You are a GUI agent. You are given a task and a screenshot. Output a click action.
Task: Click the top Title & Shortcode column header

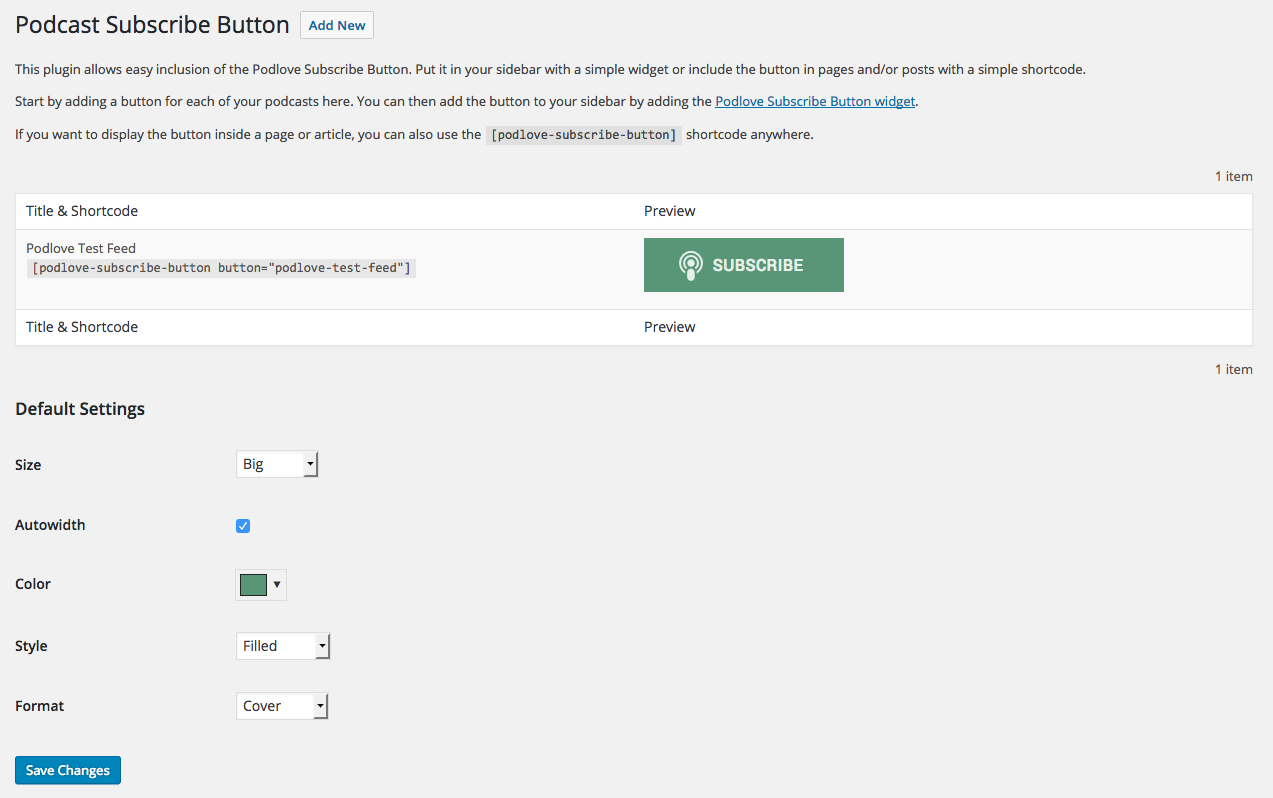coord(82,211)
